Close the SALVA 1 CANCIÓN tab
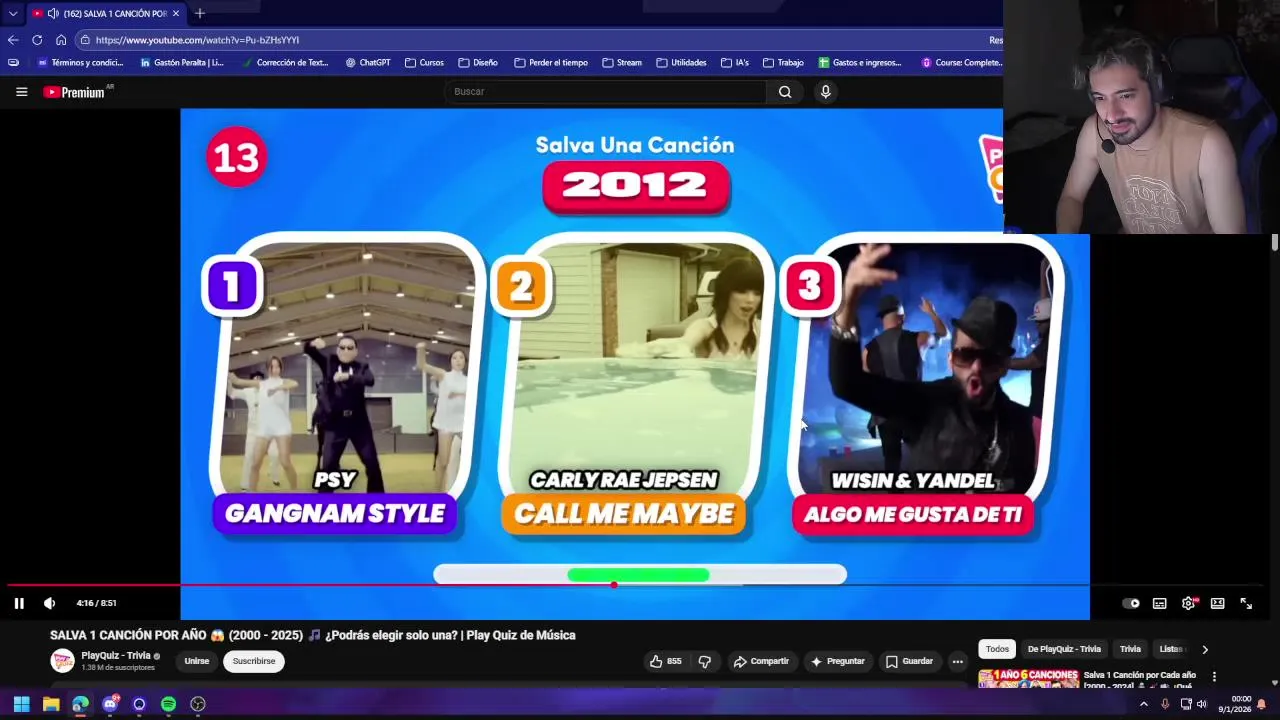The height and width of the screenshot is (720, 1280). point(176,14)
